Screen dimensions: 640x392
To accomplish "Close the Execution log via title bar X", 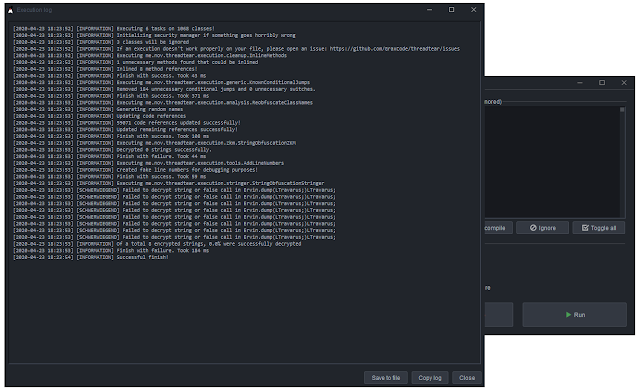I will click(473, 10).
